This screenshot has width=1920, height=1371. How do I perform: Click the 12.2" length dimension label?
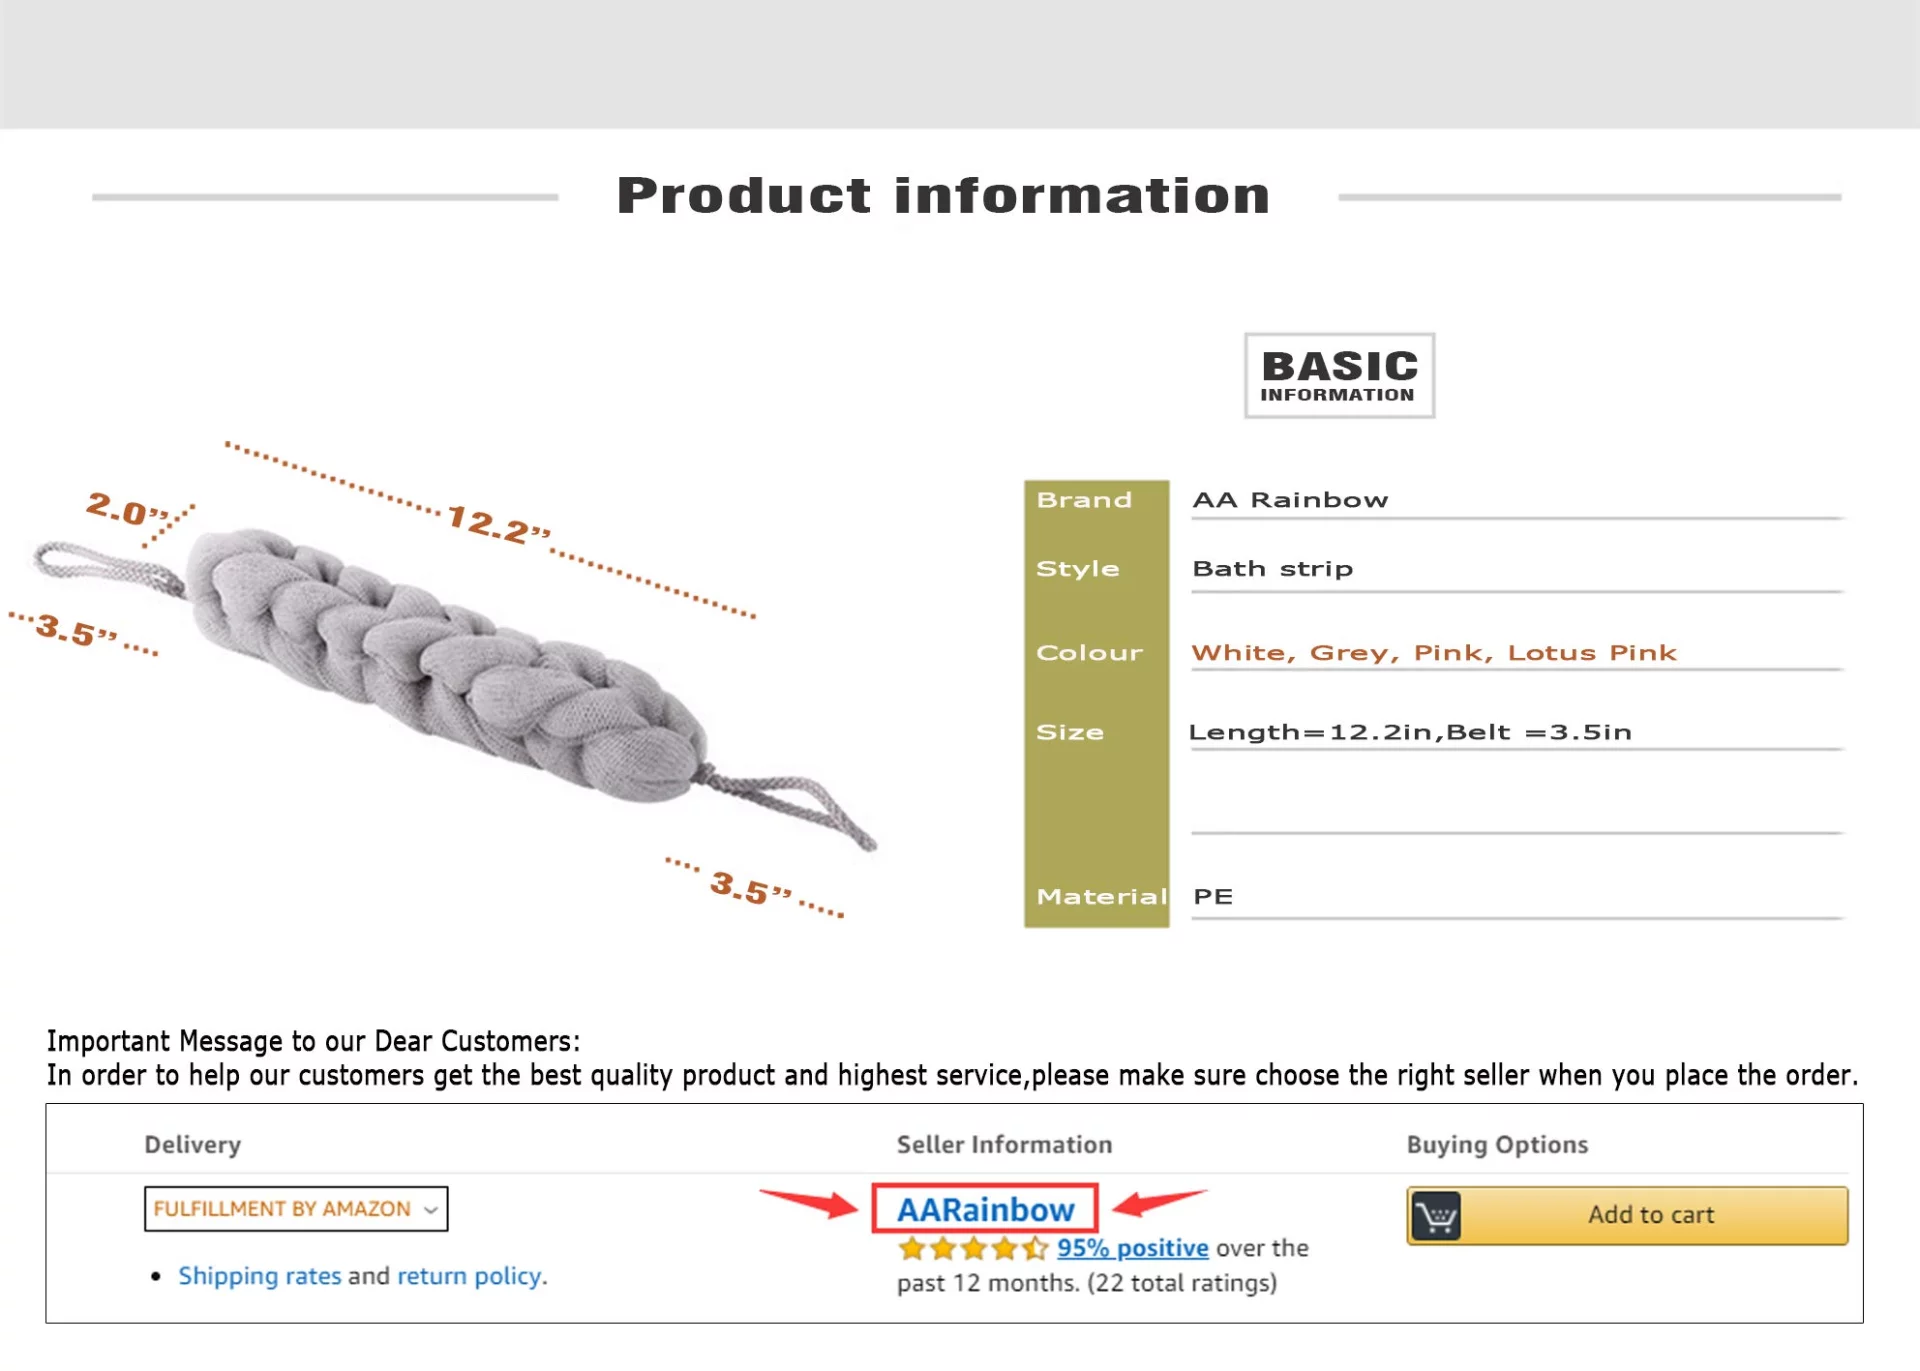tap(498, 524)
